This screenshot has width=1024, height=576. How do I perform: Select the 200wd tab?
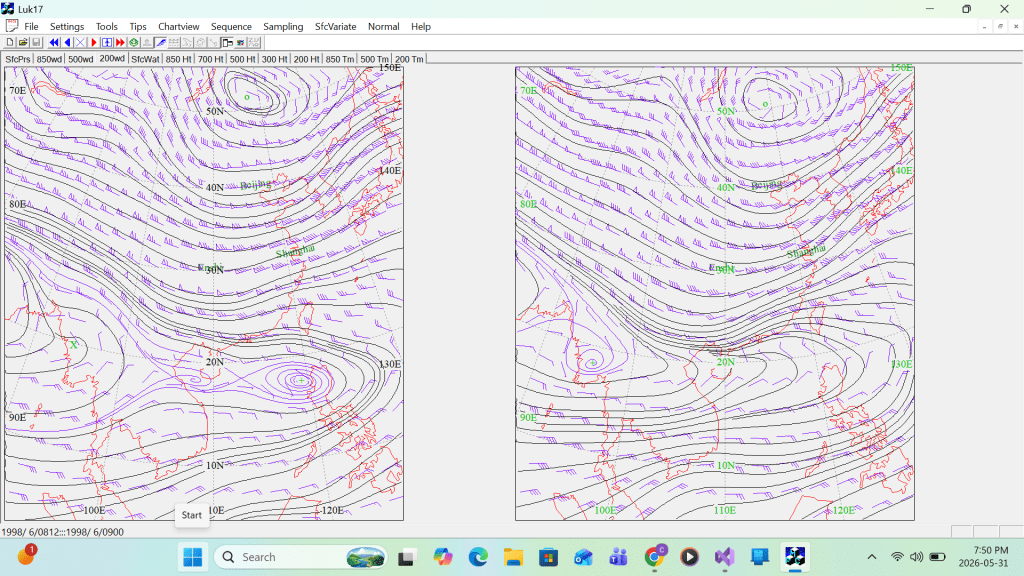[112, 58]
